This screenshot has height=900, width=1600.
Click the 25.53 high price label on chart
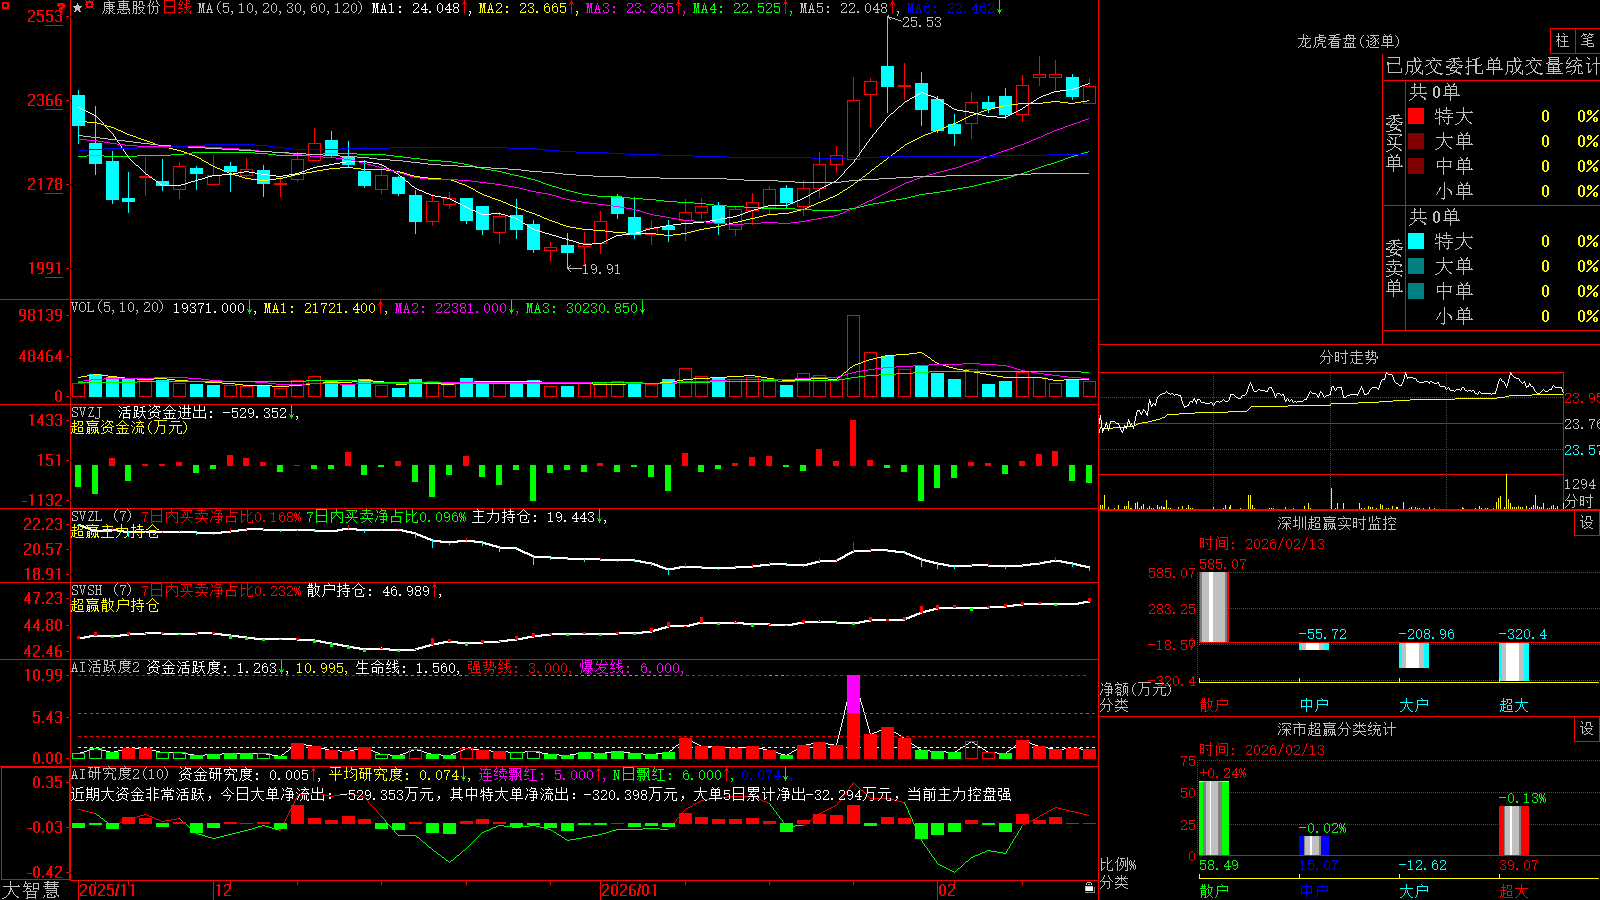click(x=921, y=22)
